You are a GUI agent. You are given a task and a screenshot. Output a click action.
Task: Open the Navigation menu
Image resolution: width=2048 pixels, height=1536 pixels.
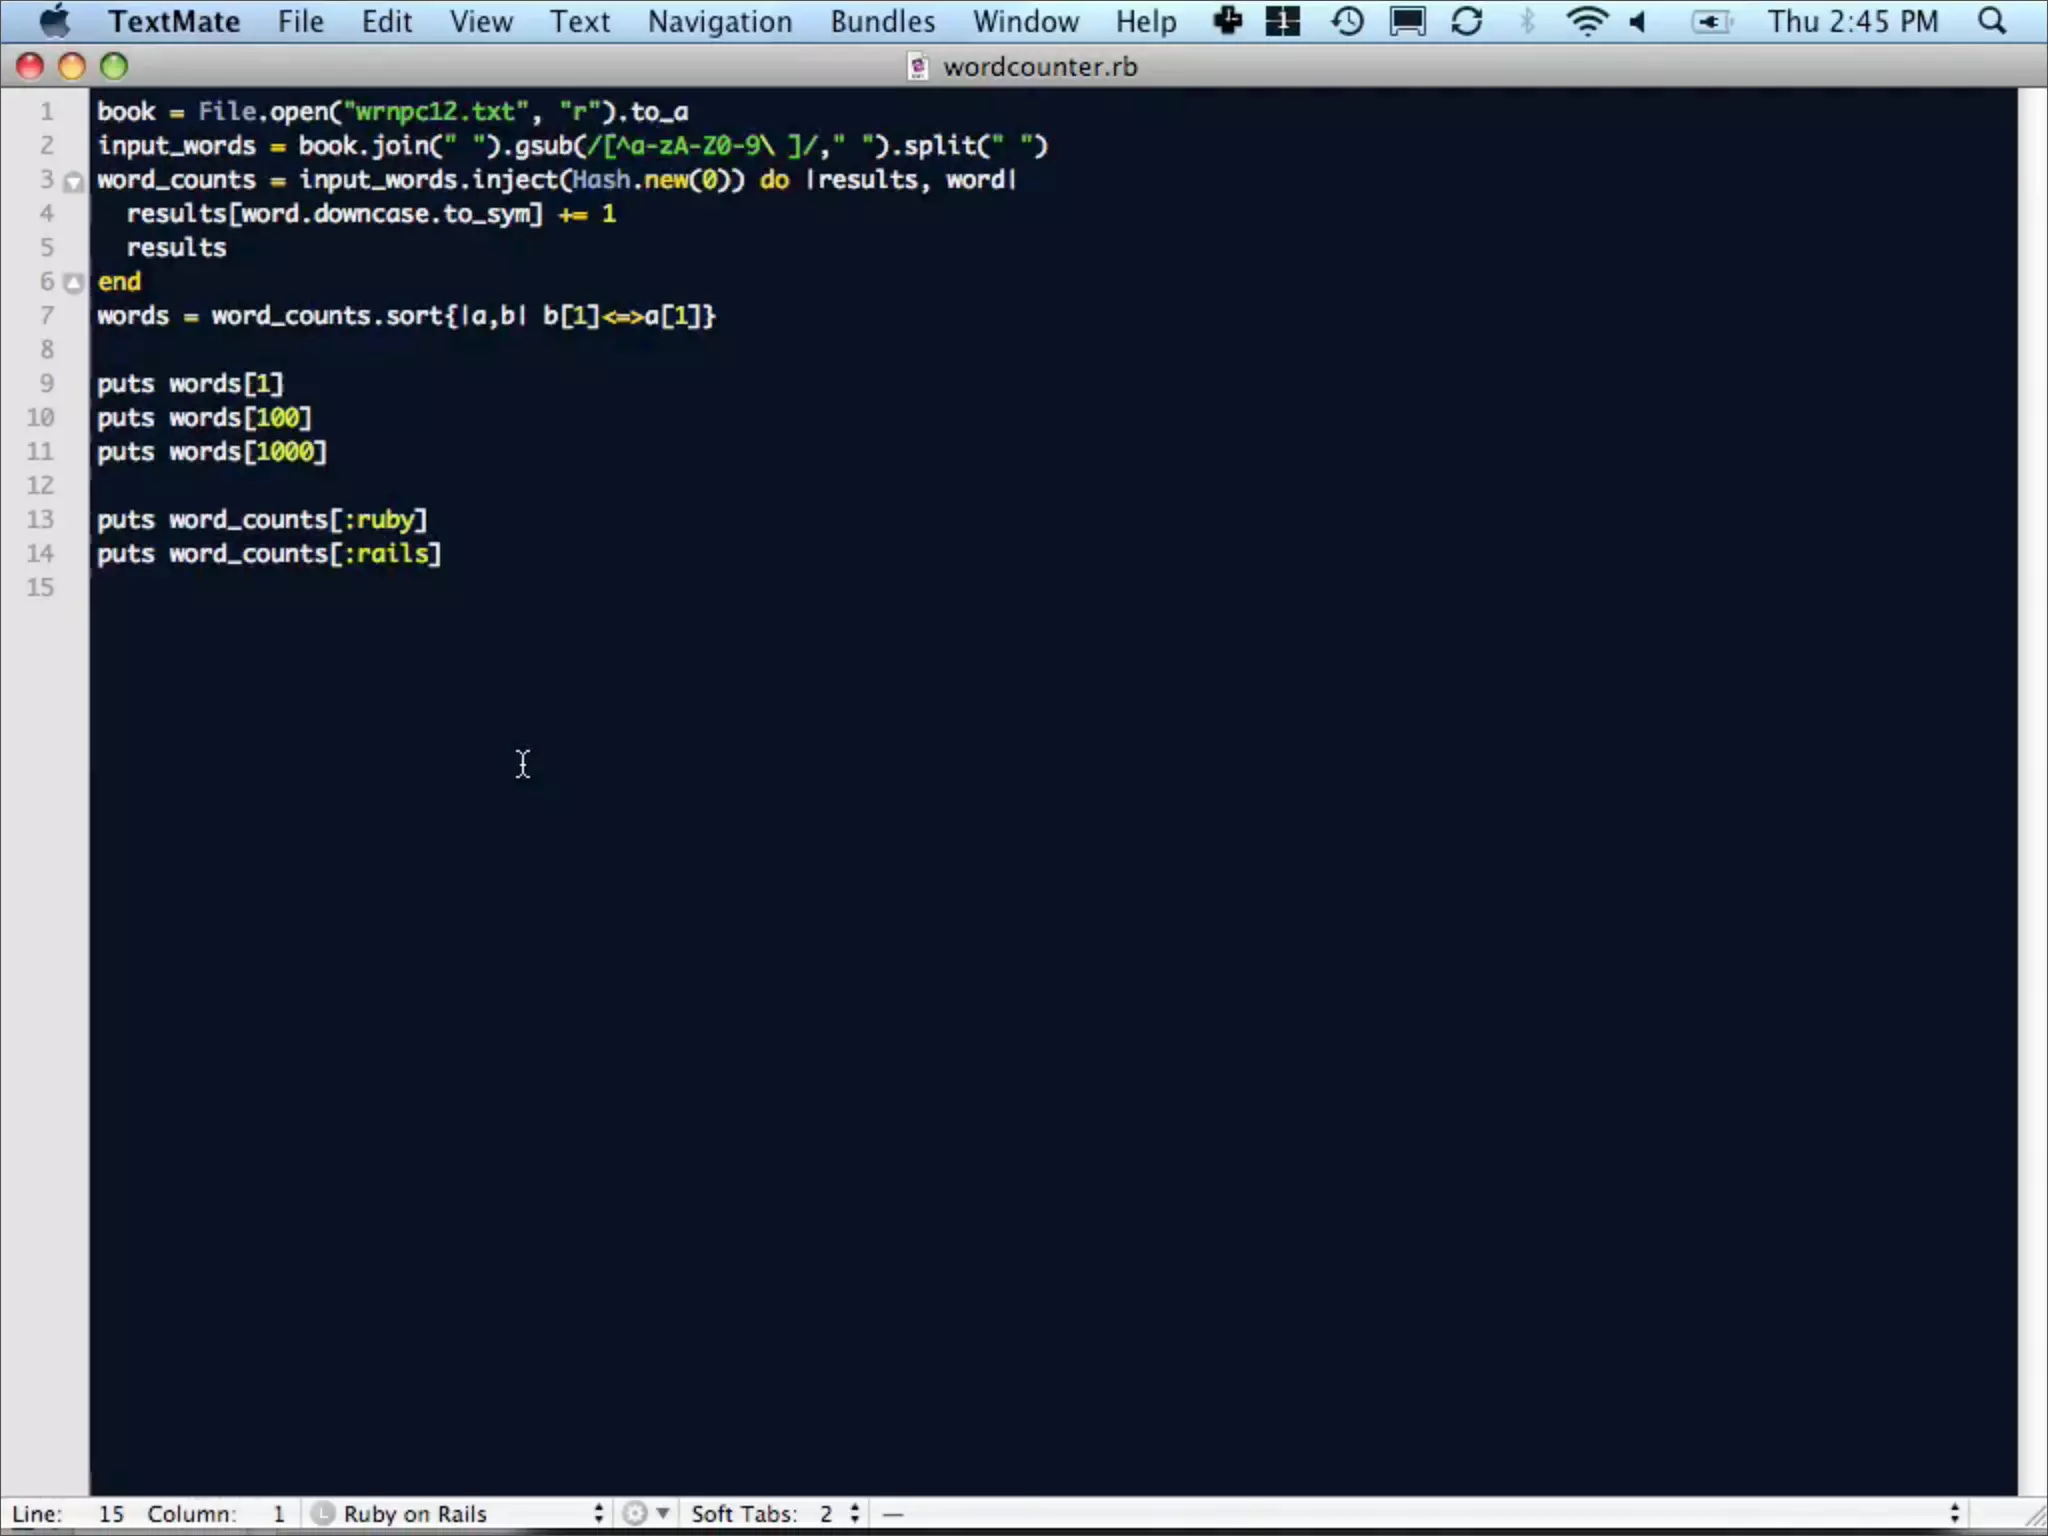point(719,21)
